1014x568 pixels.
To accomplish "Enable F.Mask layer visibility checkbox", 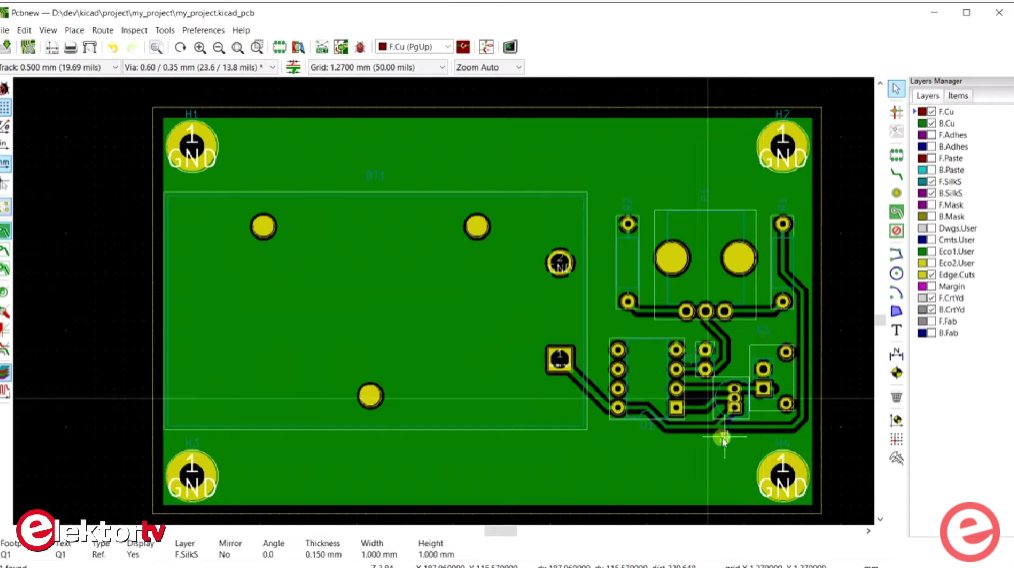I will tap(932, 205).
